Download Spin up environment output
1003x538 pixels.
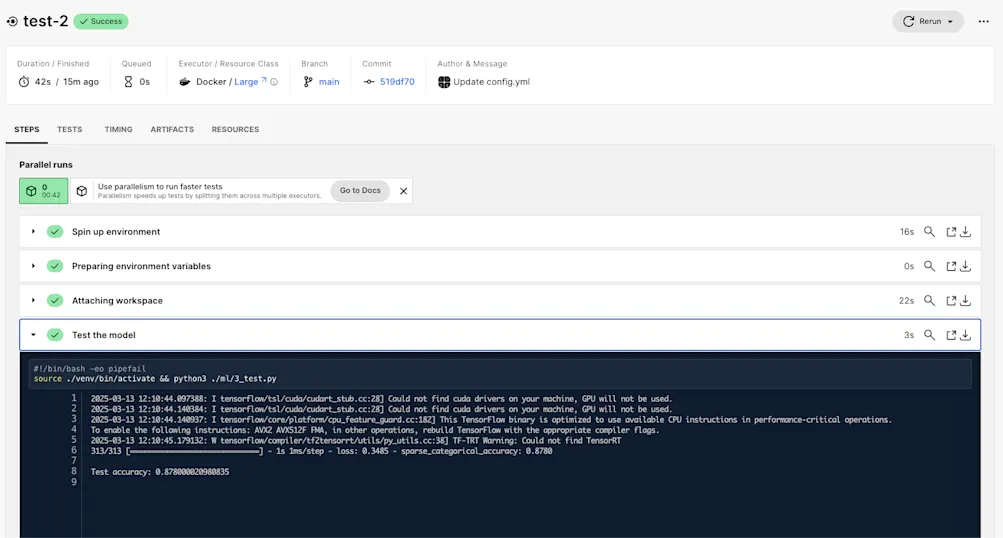[x=966, y=232]
